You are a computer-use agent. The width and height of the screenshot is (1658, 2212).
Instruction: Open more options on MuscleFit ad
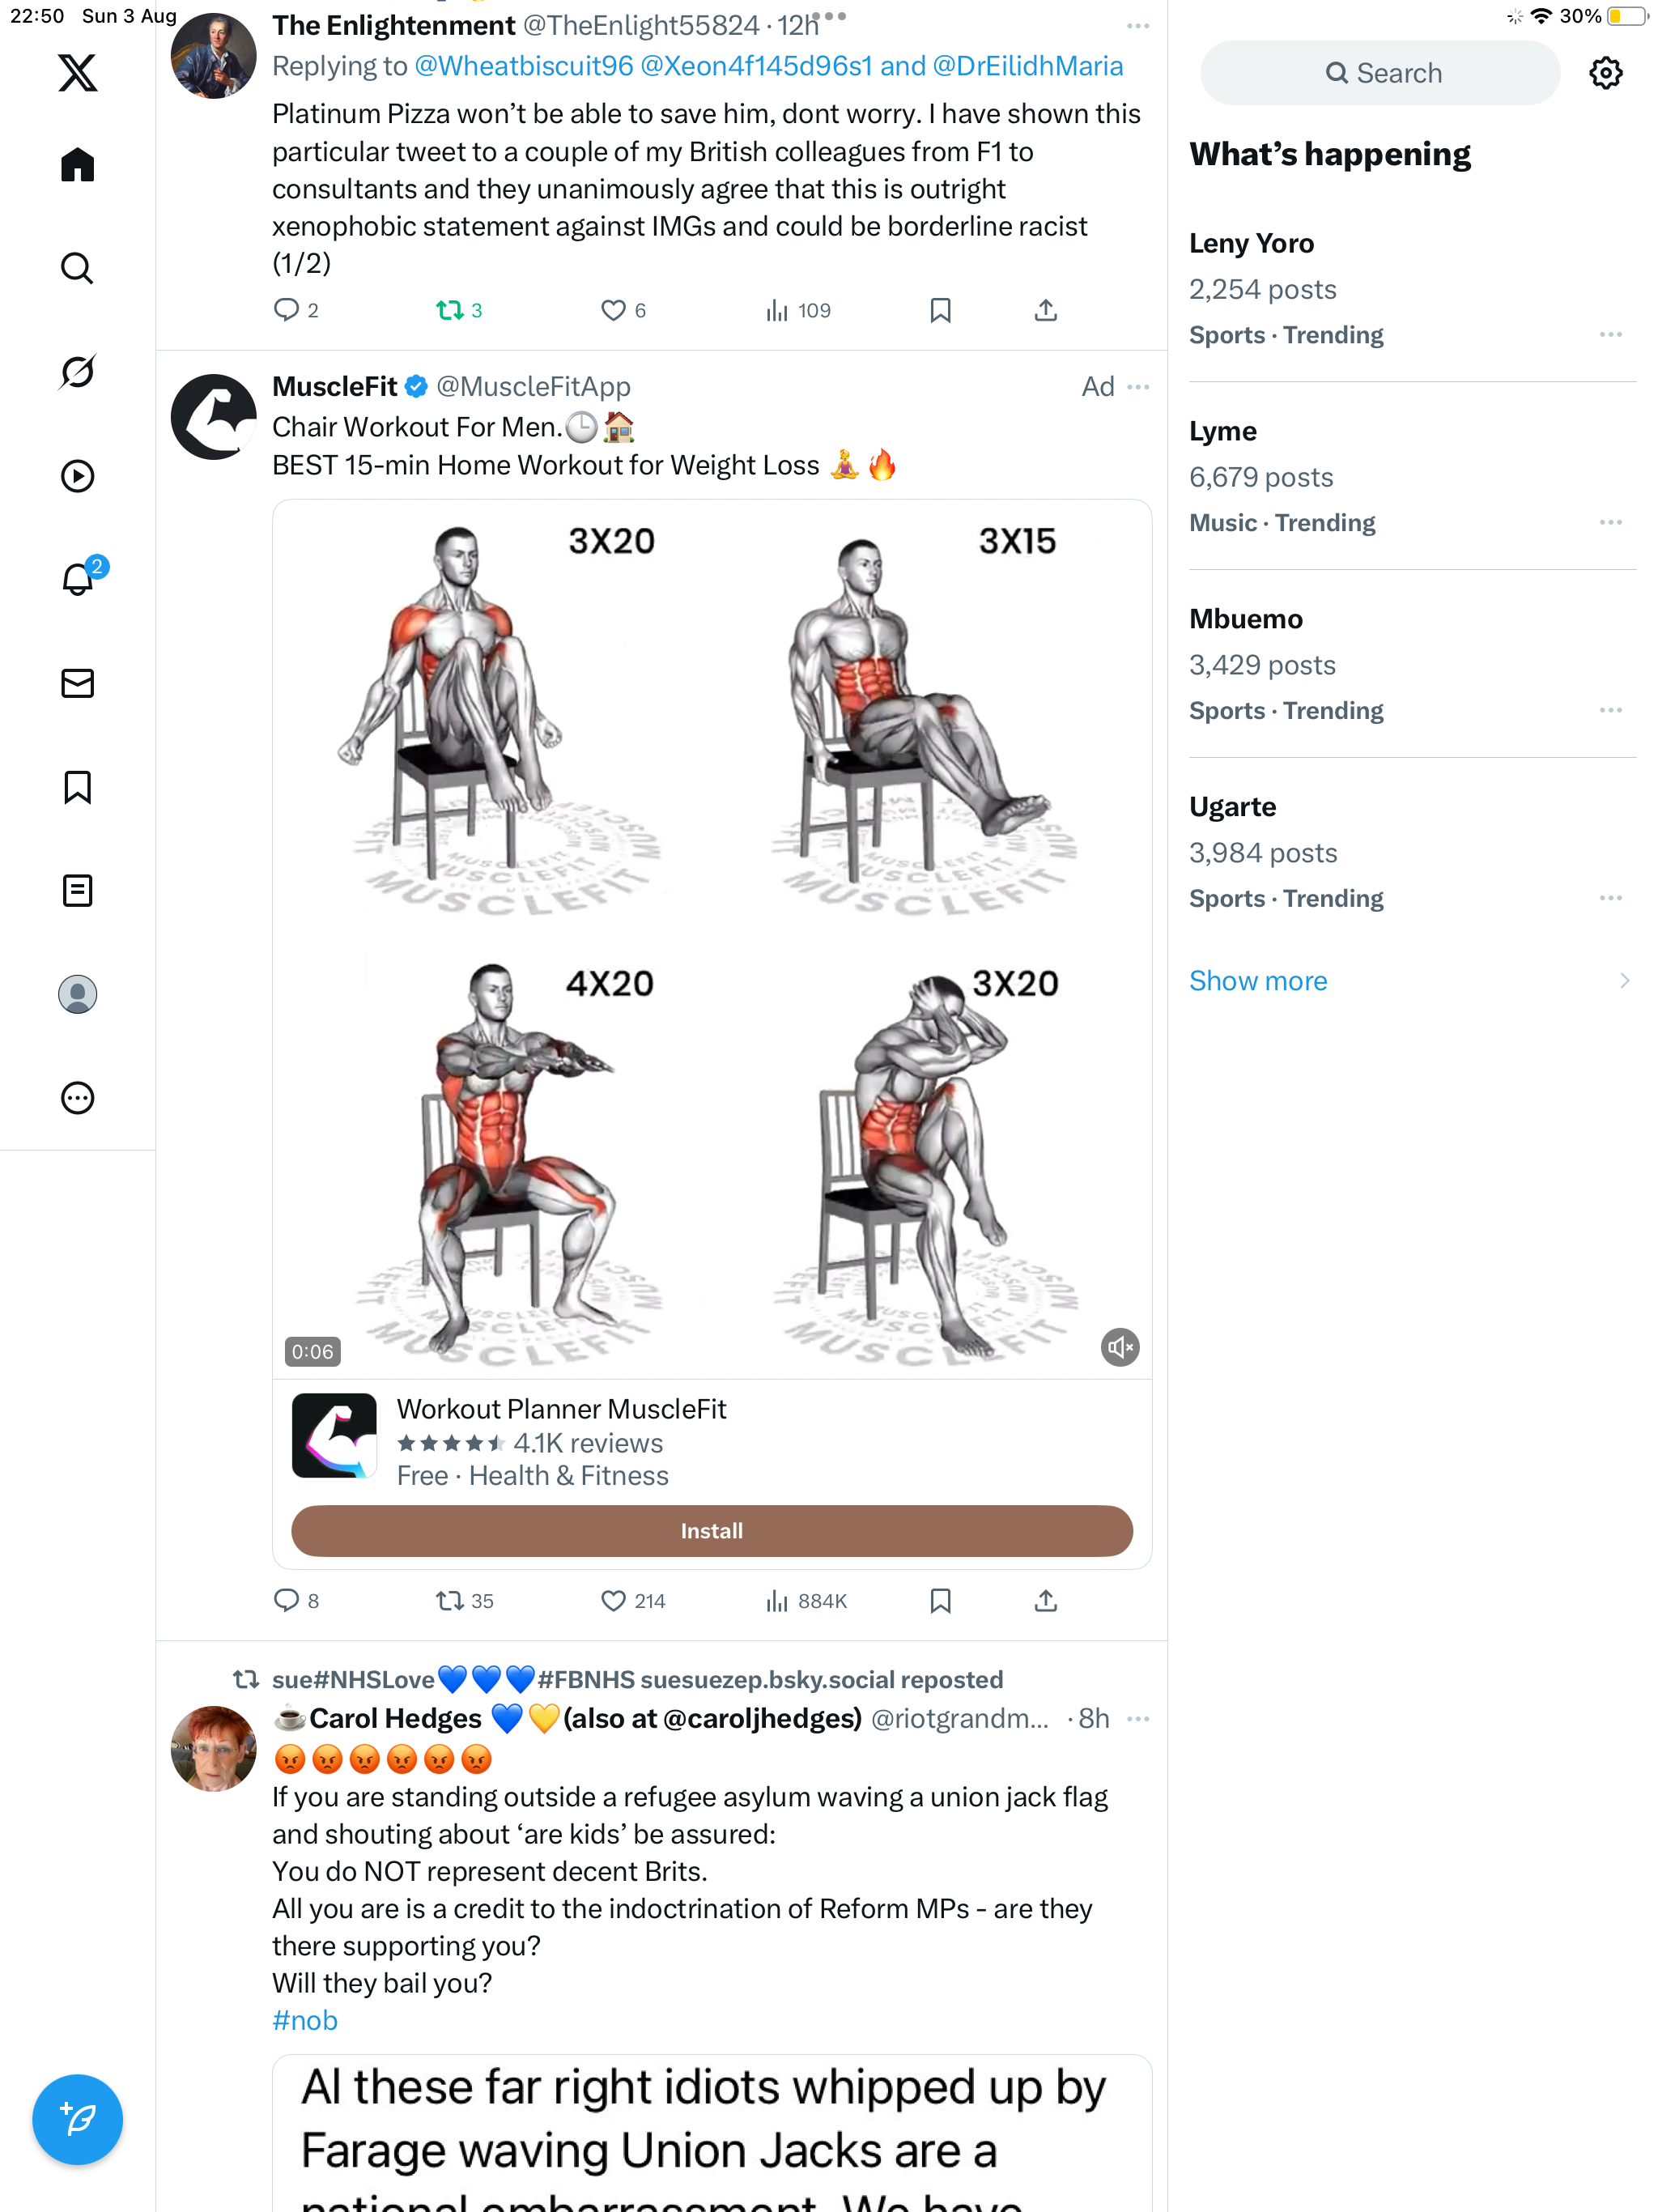pyautogui.click(x=1138, y=387)
